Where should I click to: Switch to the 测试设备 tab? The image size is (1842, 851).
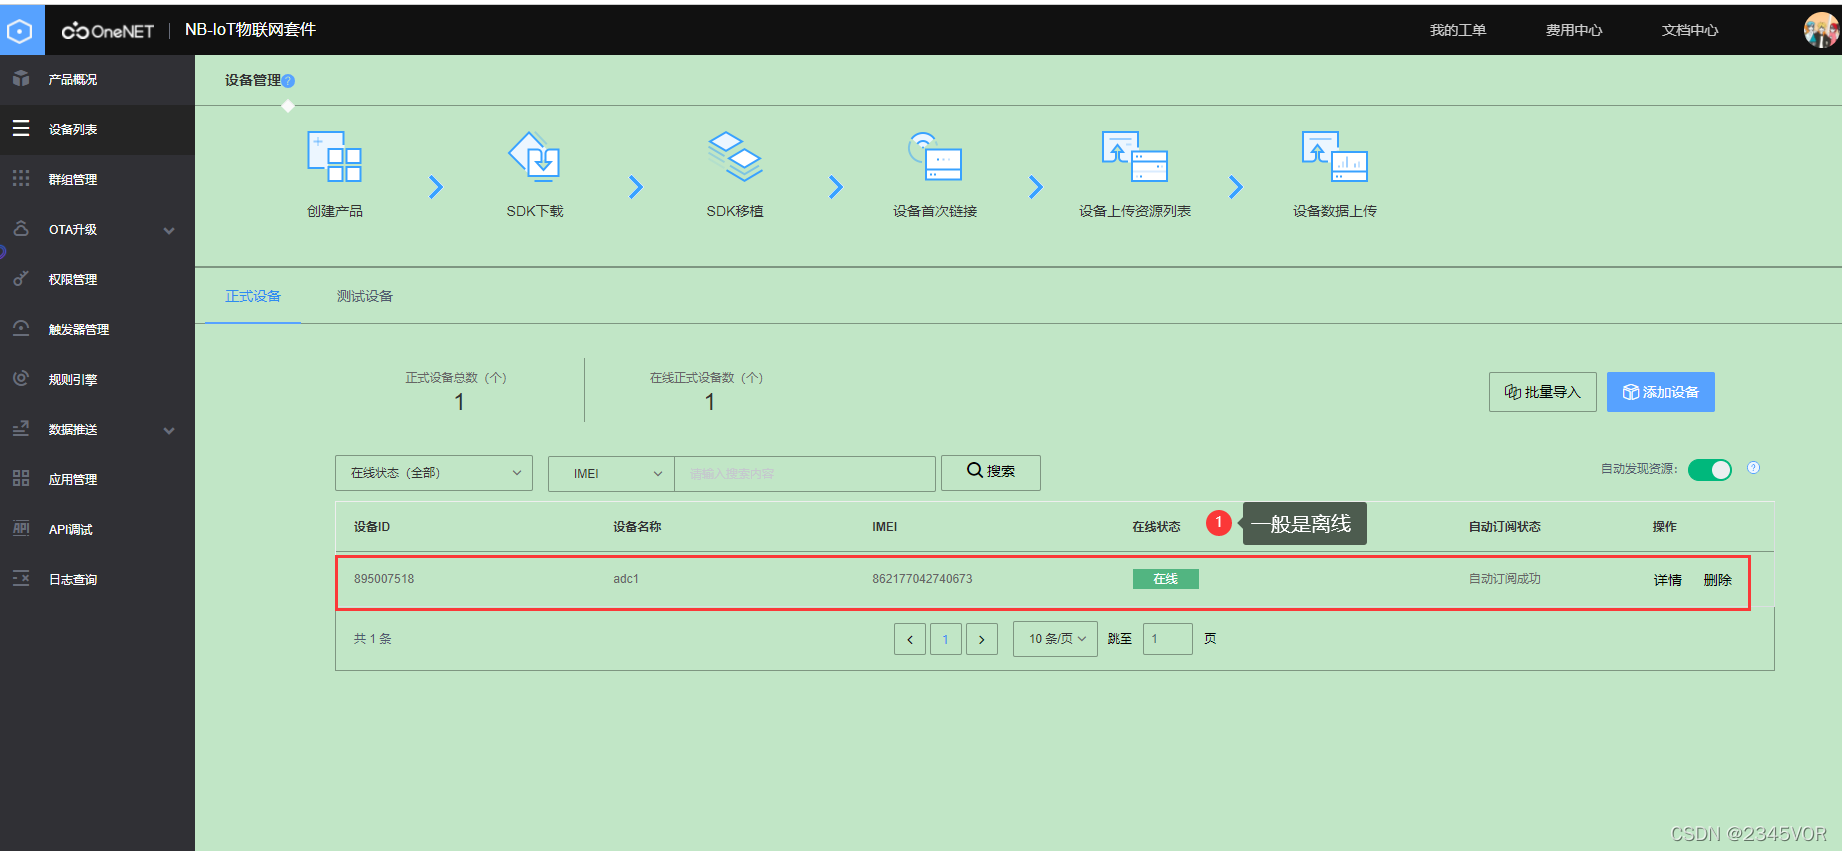[x=365, y=296]
